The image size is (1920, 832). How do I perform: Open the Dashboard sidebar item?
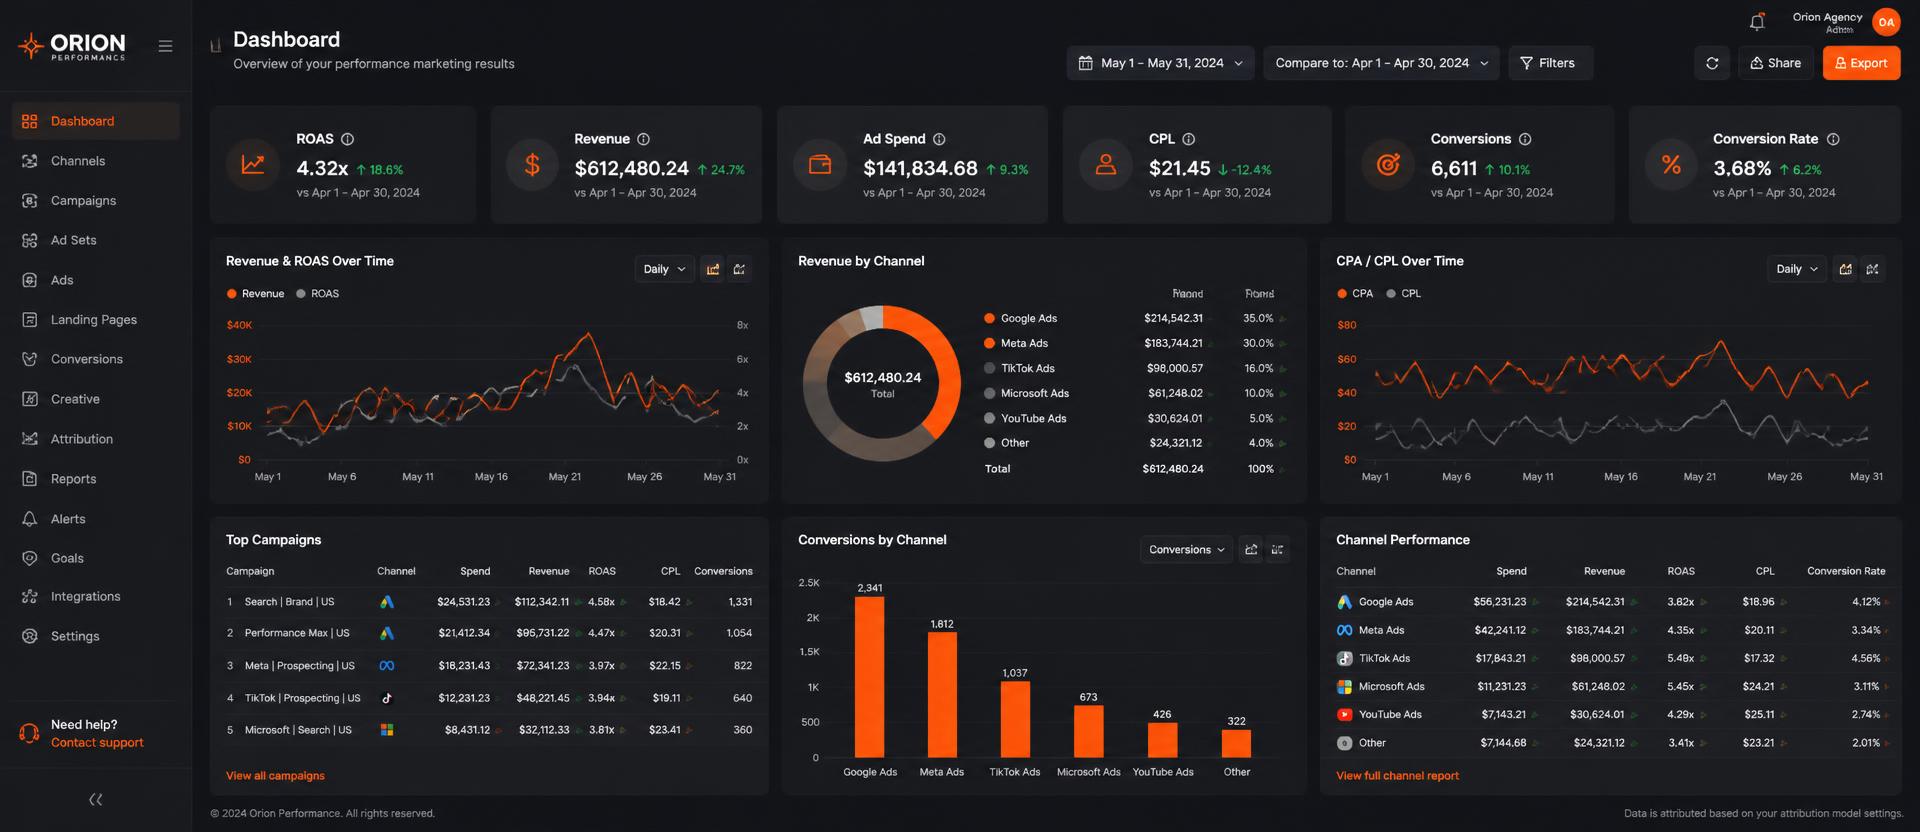coord(96,121)
